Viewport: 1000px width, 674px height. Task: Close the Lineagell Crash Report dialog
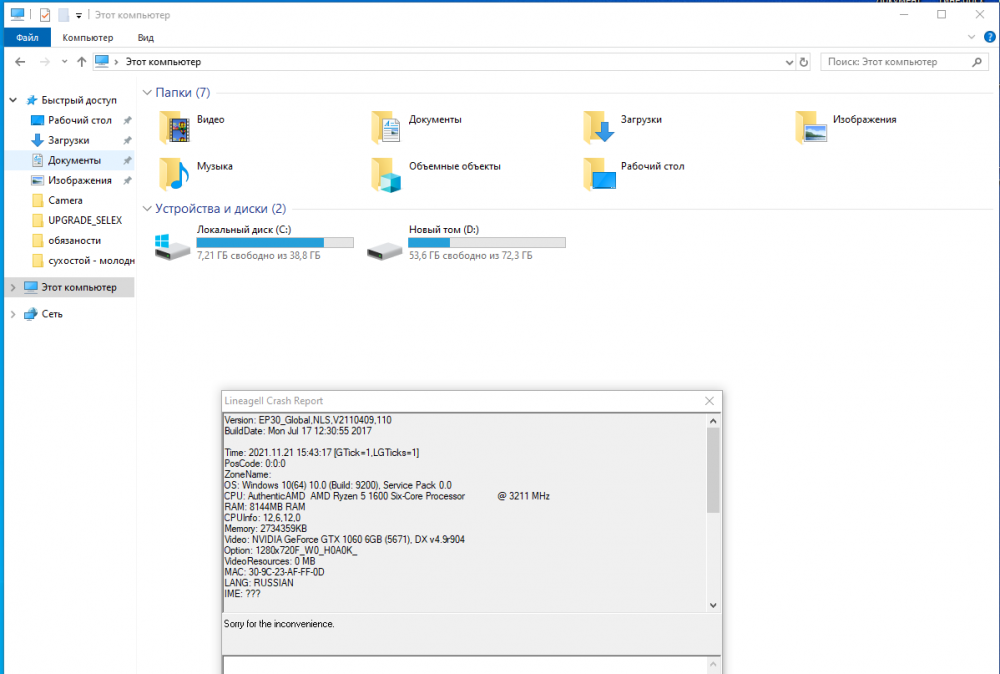tap(709, 401)
